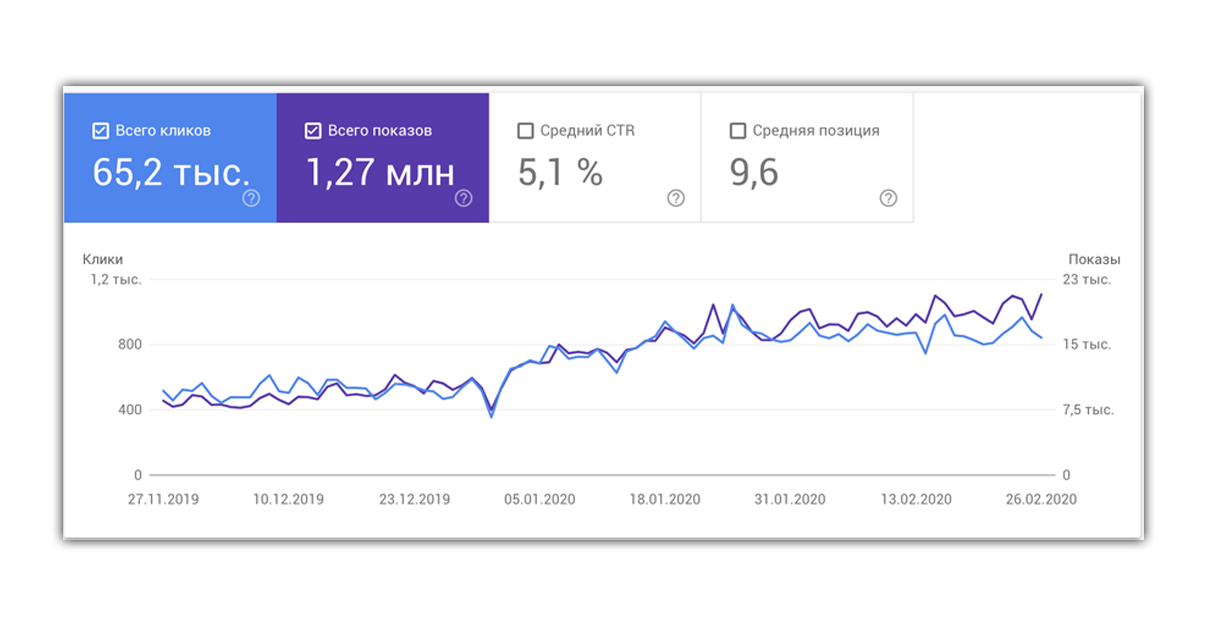Click the lowest dip point on chart lines
1206x625 pixels.
[x=491, y=414]
